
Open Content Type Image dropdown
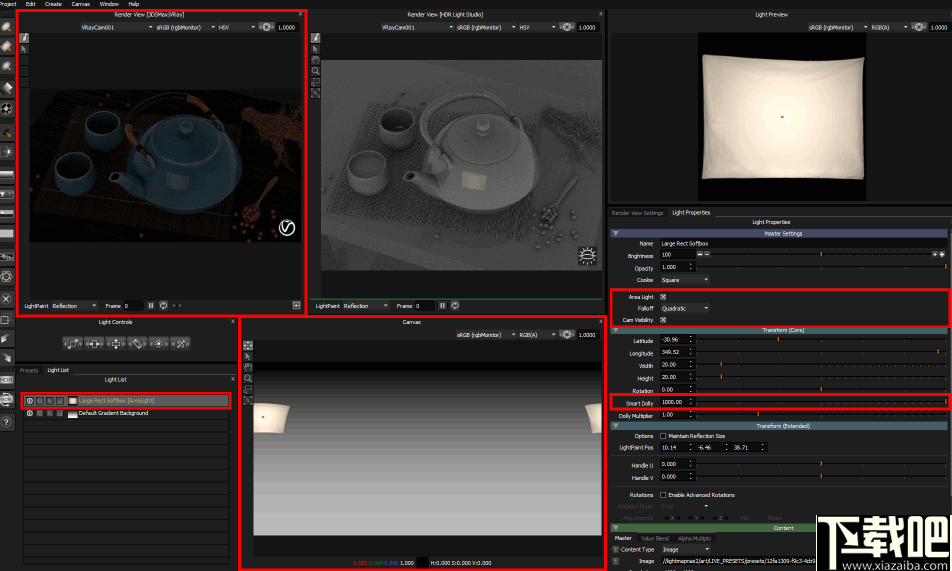685,550
